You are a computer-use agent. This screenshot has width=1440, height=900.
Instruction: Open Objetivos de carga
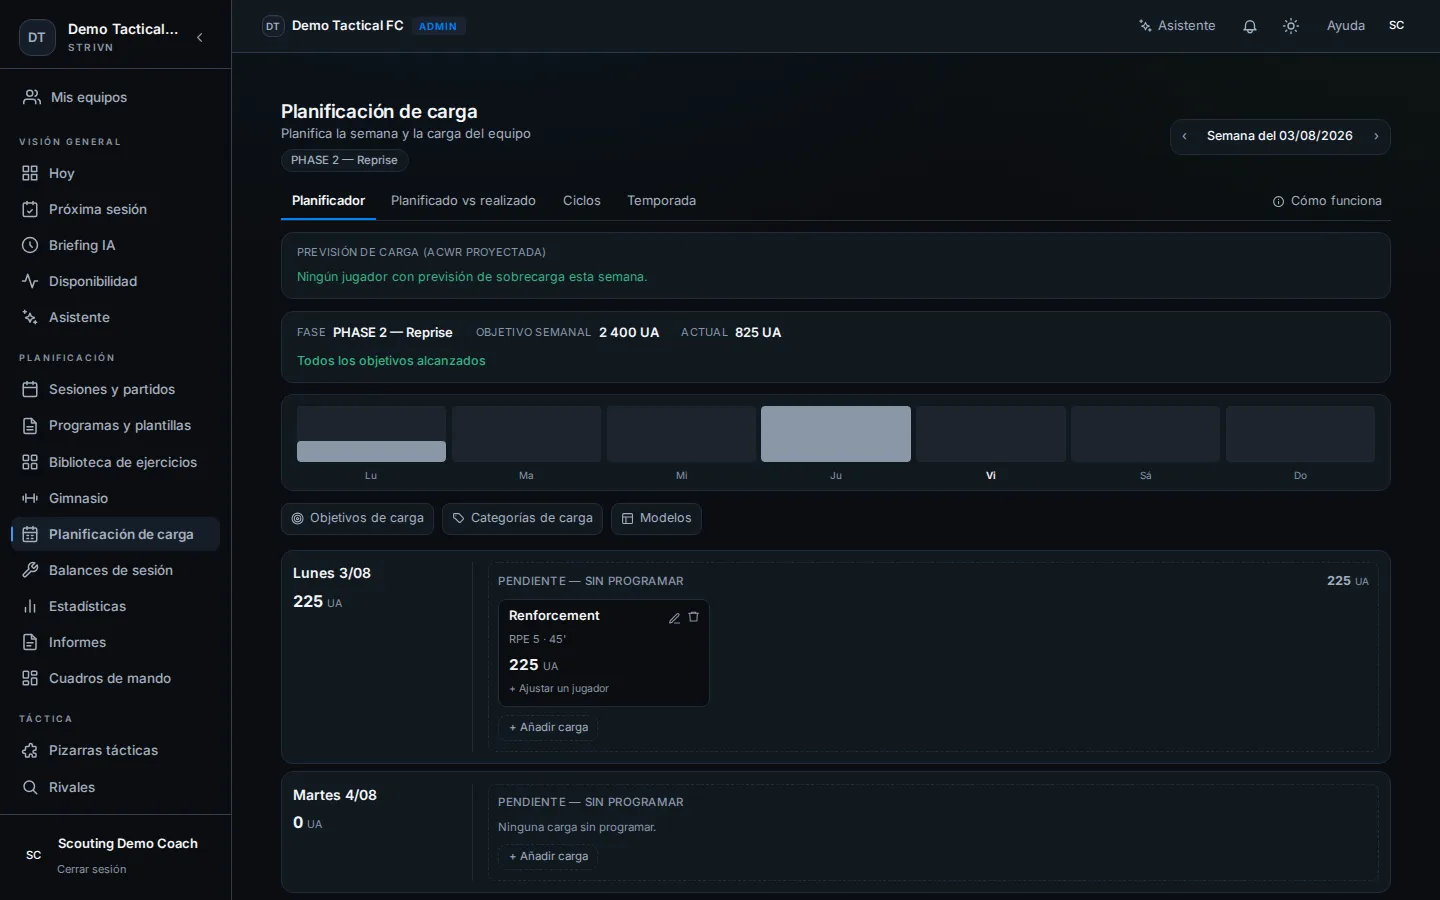[x=357, y=518]
